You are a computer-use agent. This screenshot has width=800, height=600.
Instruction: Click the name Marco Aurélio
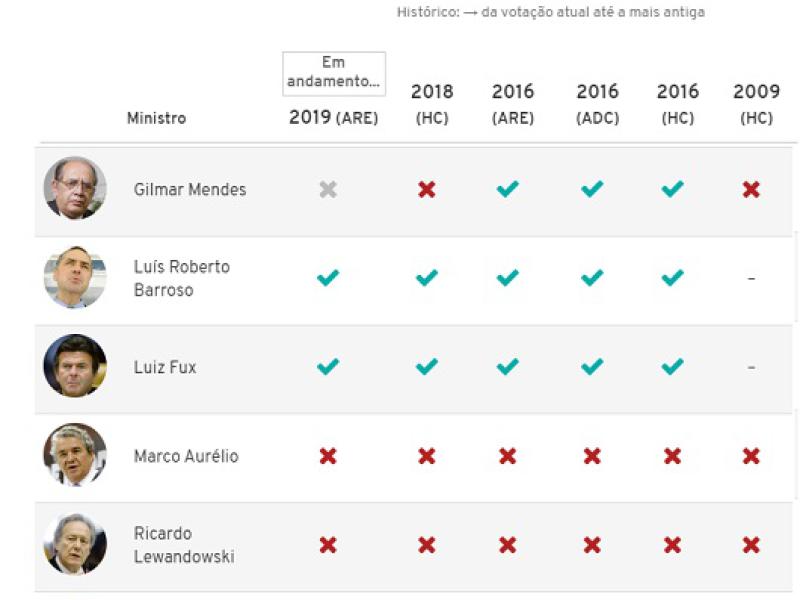[x=186, y=456]
